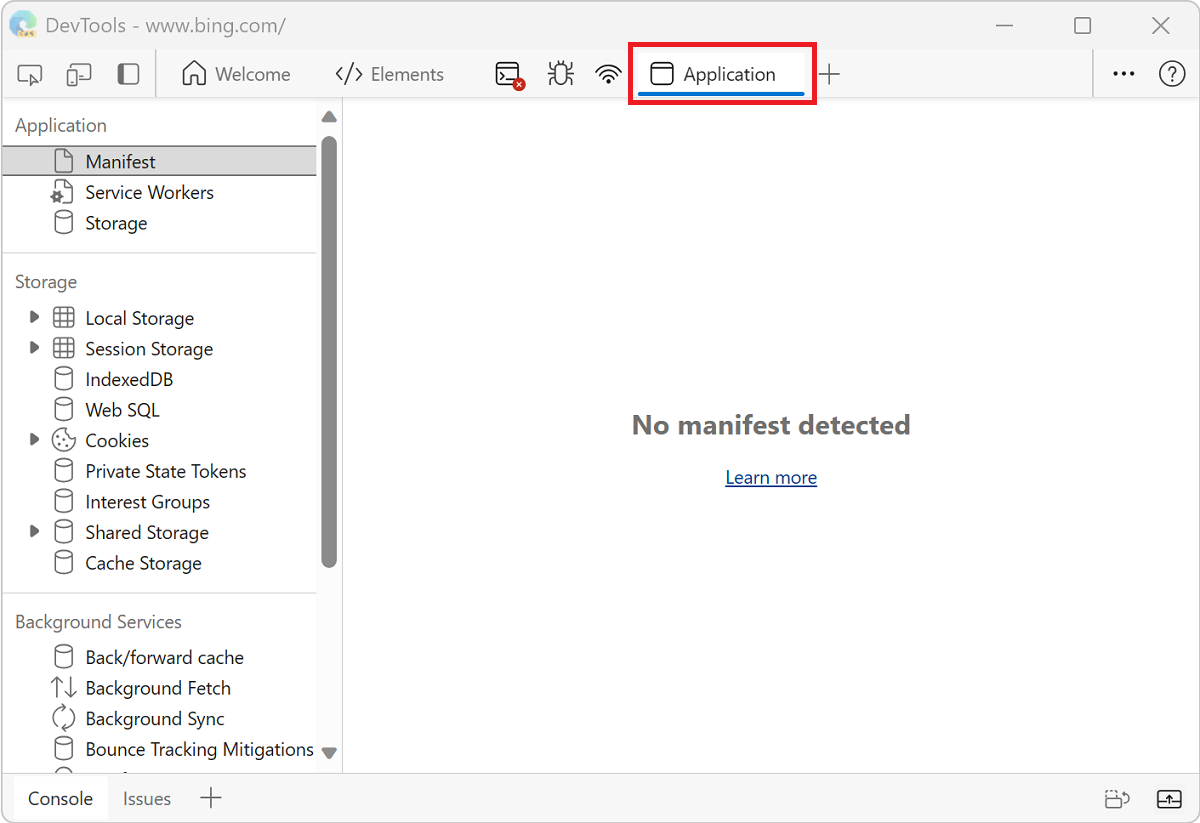Click the Session Storage label

(x=149, y=349)
